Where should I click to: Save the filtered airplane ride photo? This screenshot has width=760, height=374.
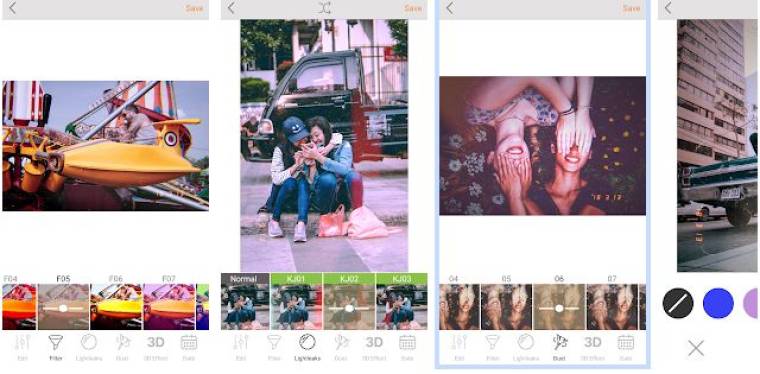[194, 8]
